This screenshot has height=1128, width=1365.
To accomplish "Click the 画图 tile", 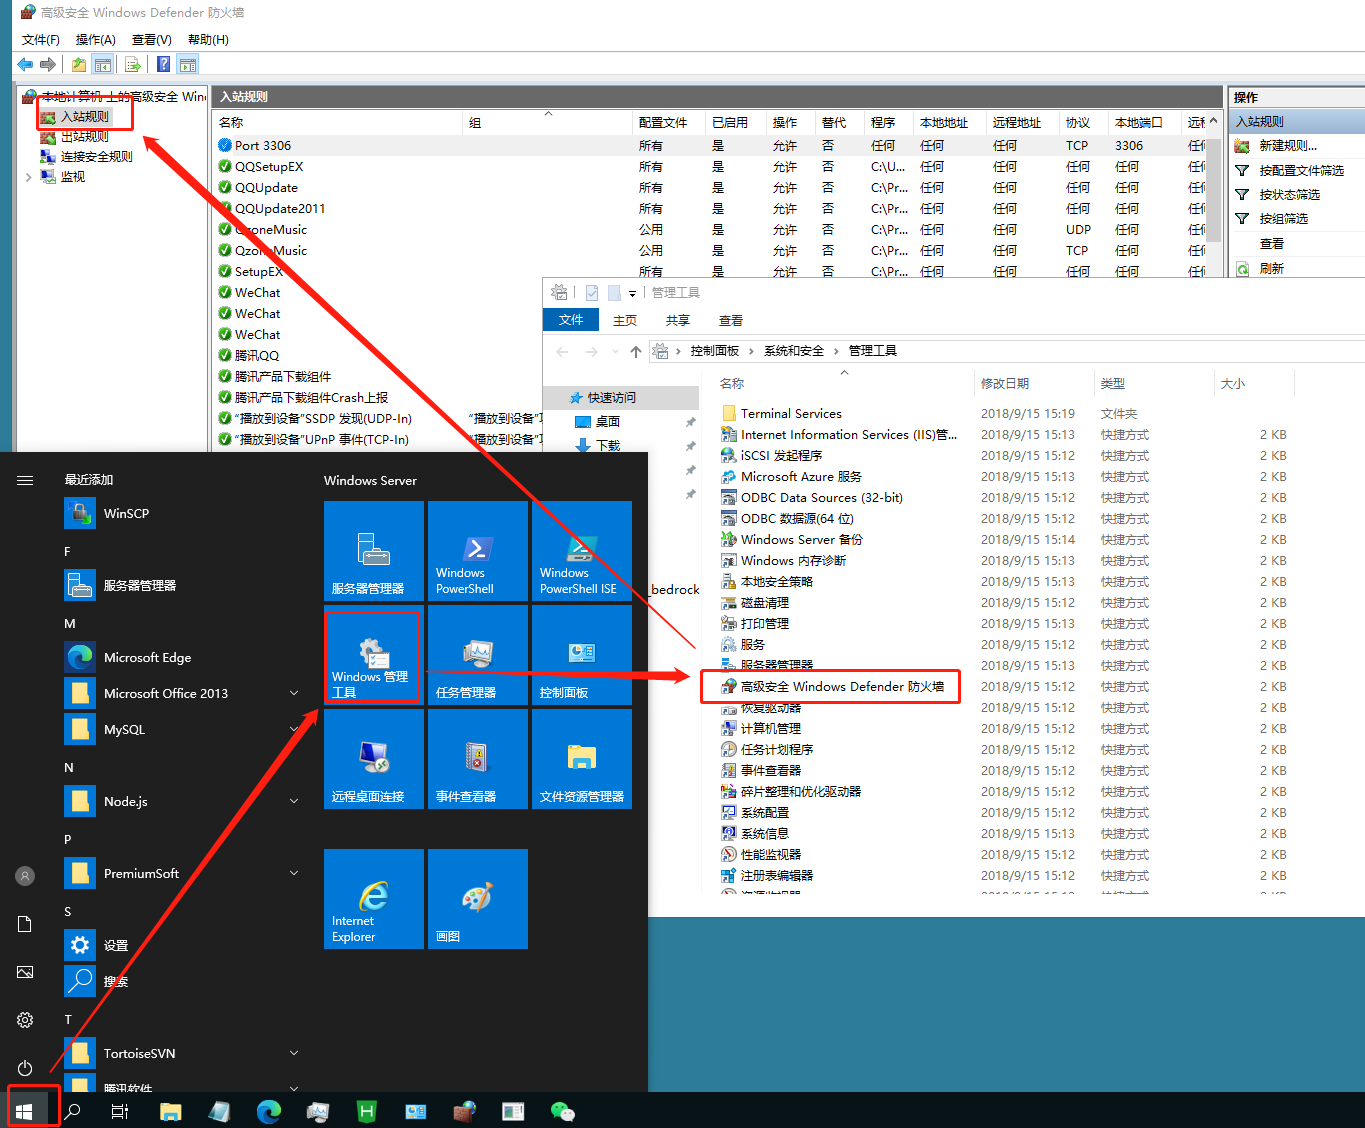I will tap(478, 899).
